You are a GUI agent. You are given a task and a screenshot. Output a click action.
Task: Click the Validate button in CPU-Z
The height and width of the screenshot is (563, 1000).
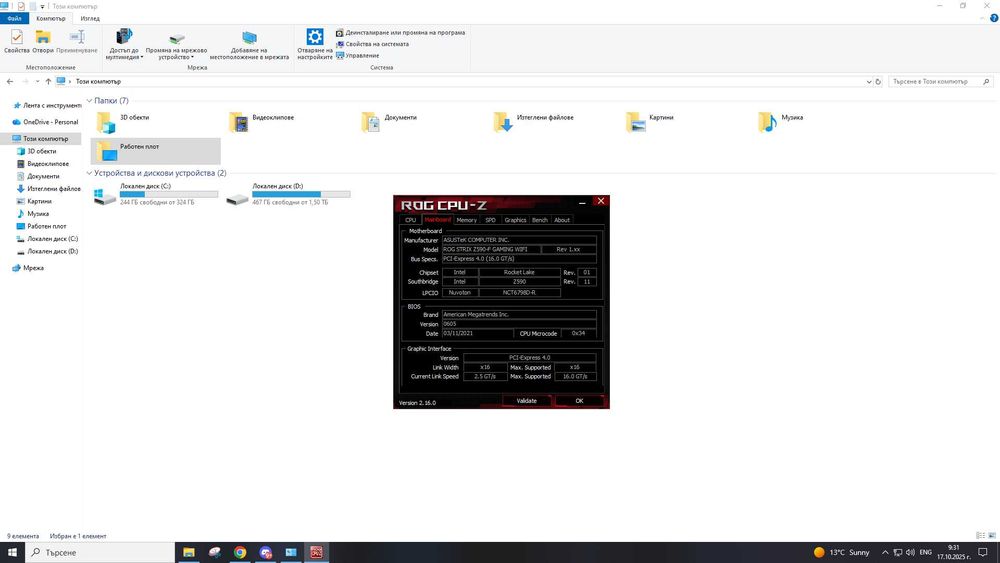coord(526,401)
